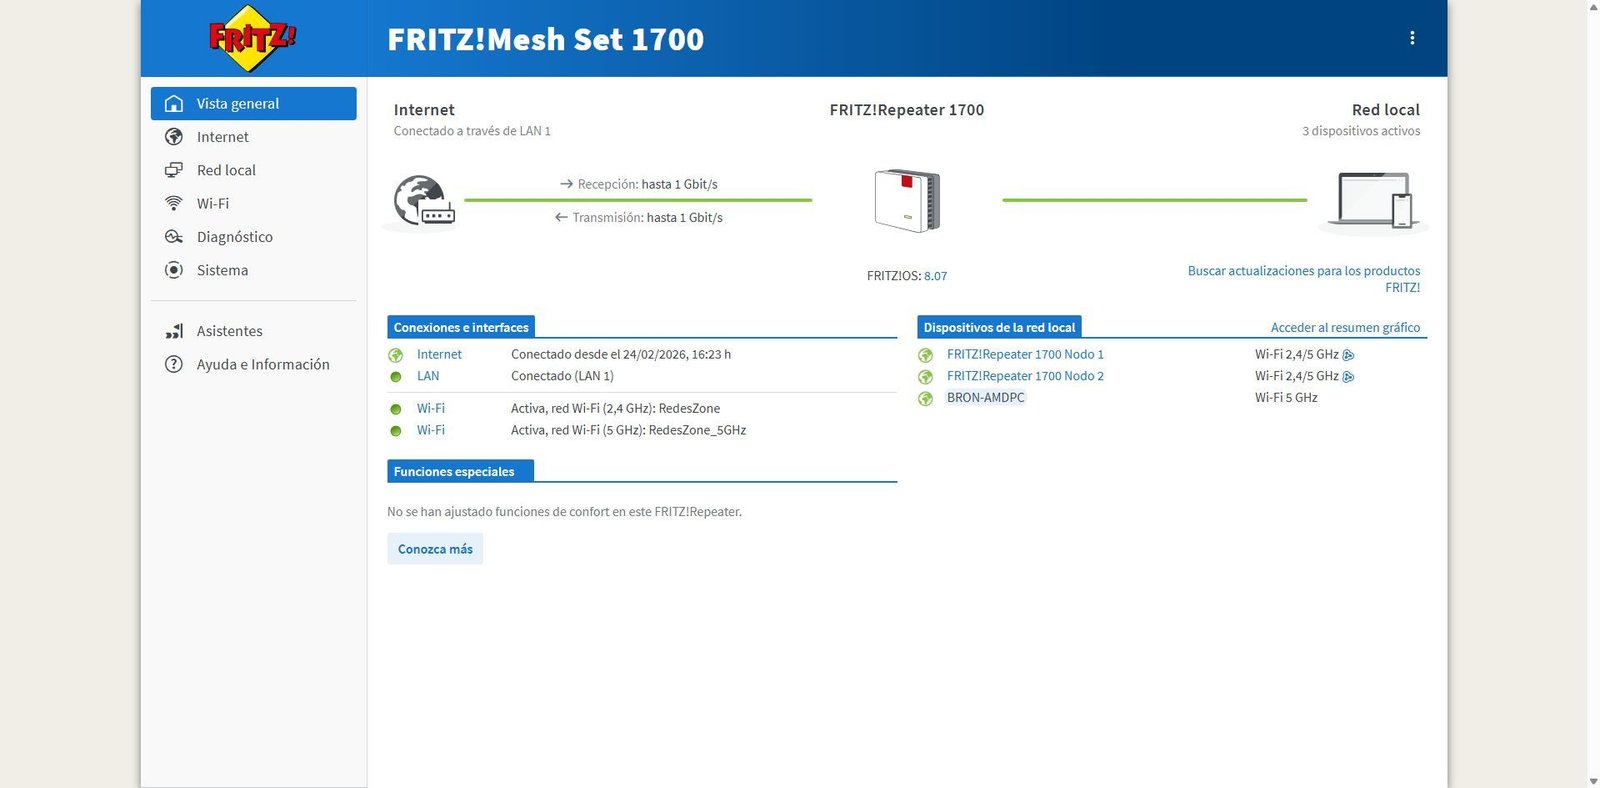Open Asistentes from sidebar
1600x788 pixels.
pos(229,332)
